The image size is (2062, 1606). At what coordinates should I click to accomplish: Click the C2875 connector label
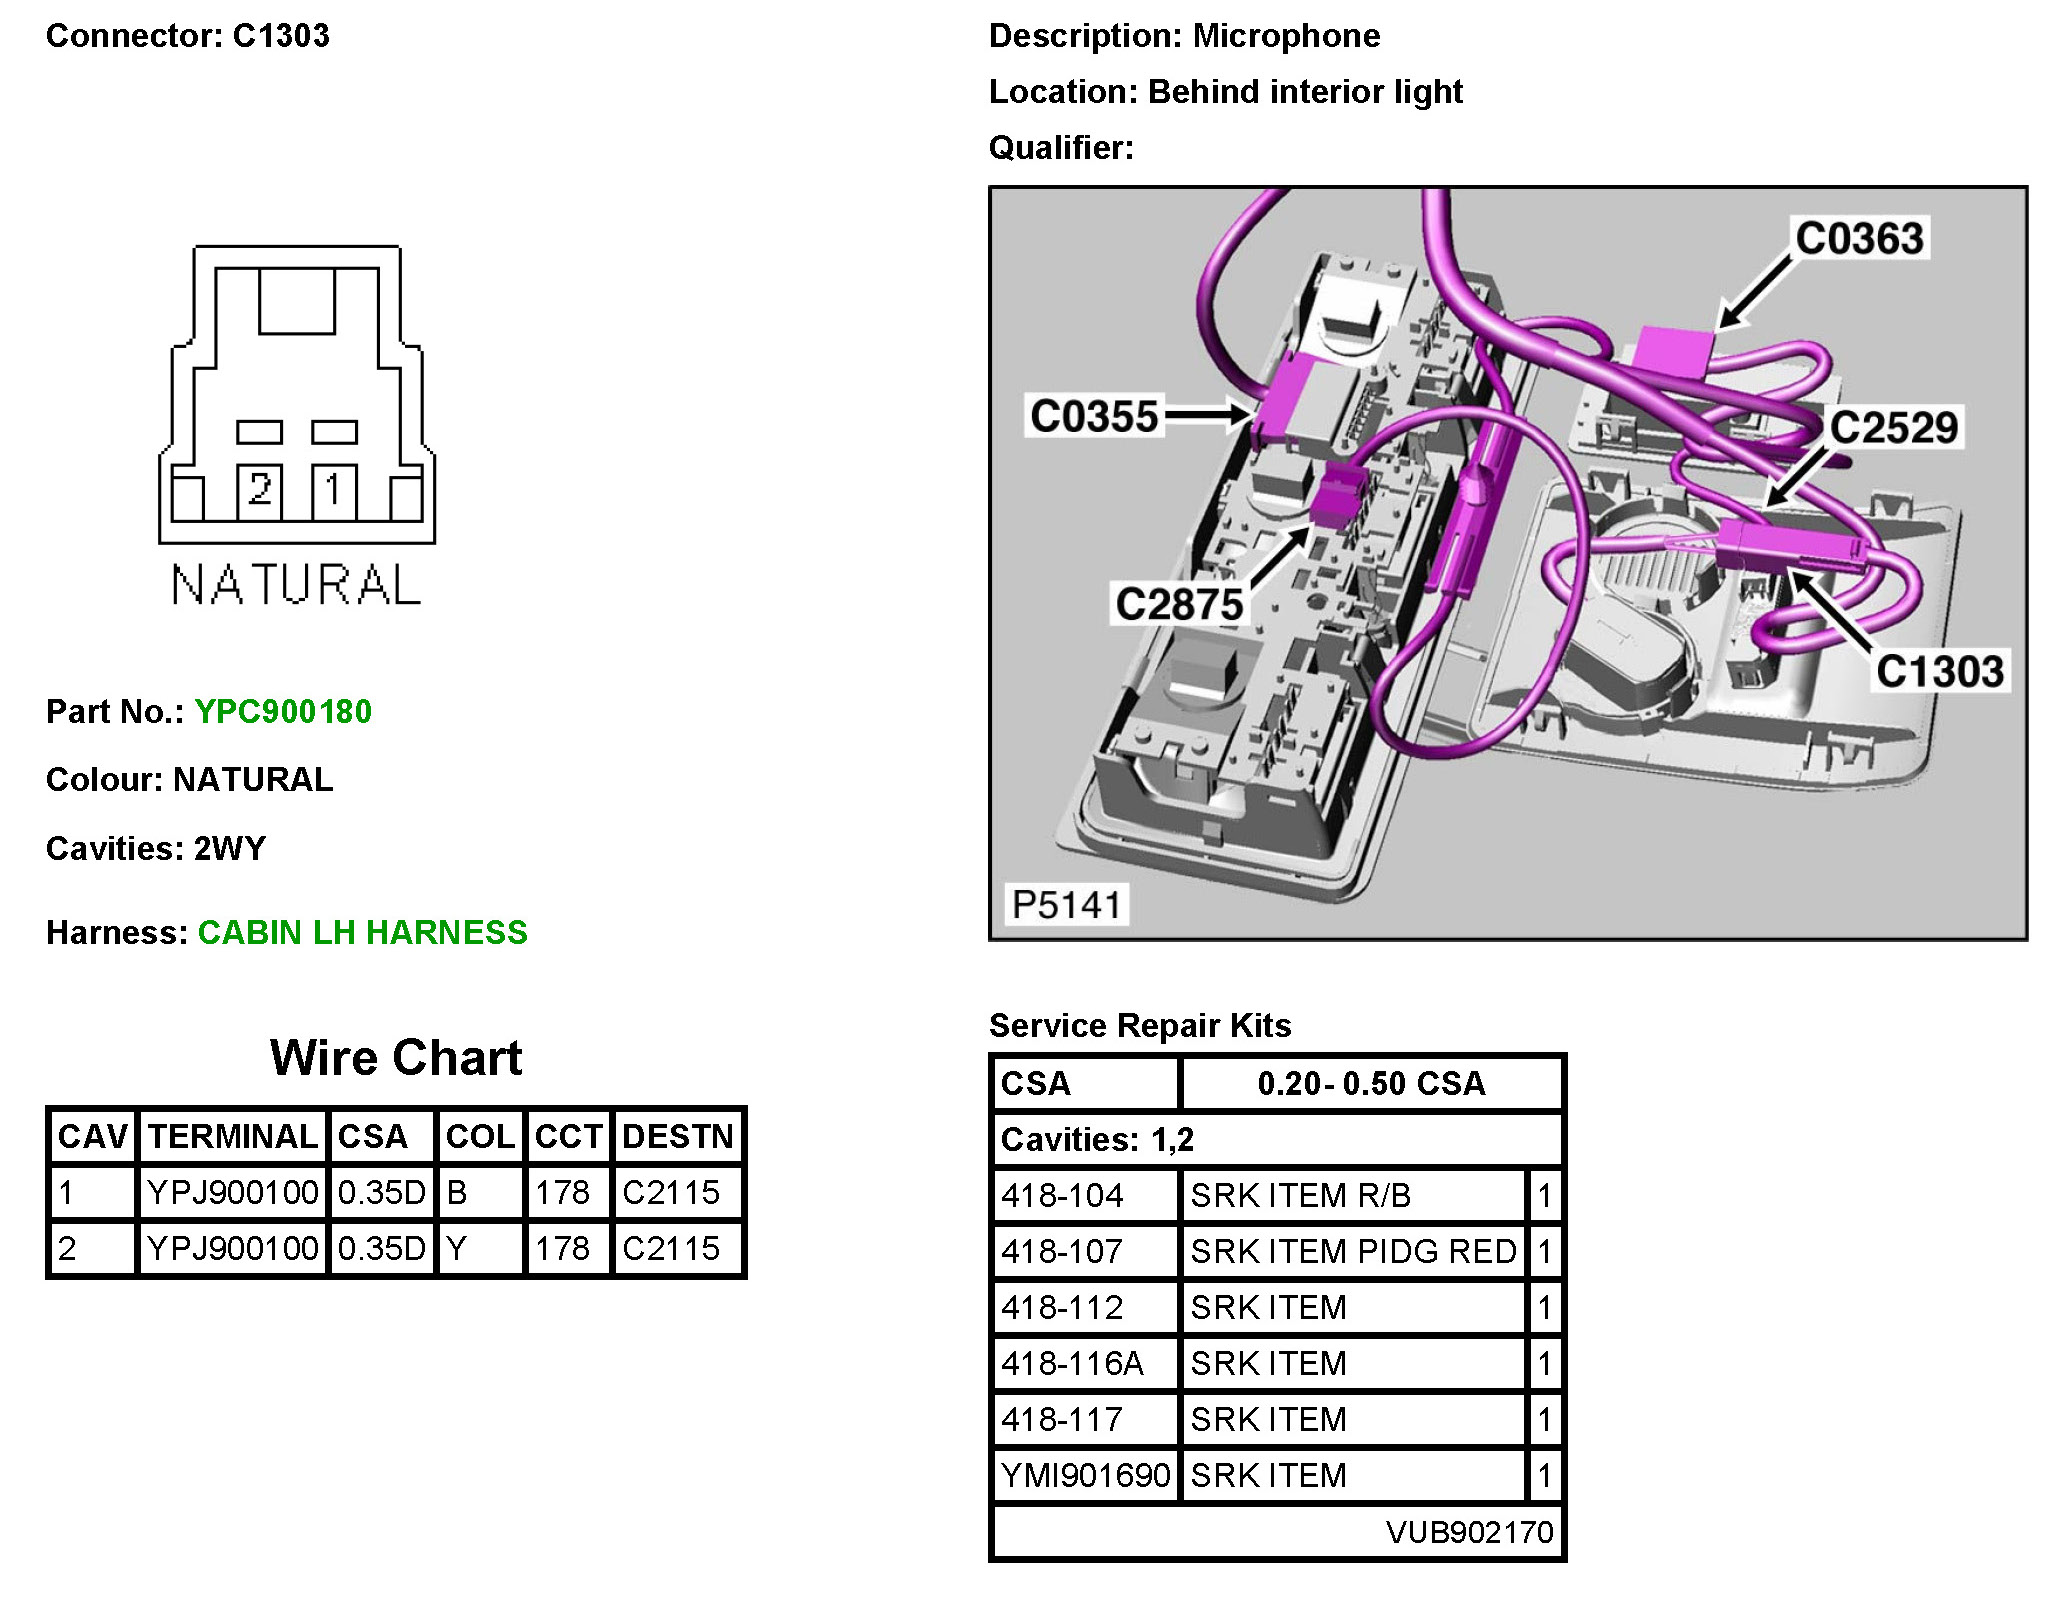point(1178,604)
